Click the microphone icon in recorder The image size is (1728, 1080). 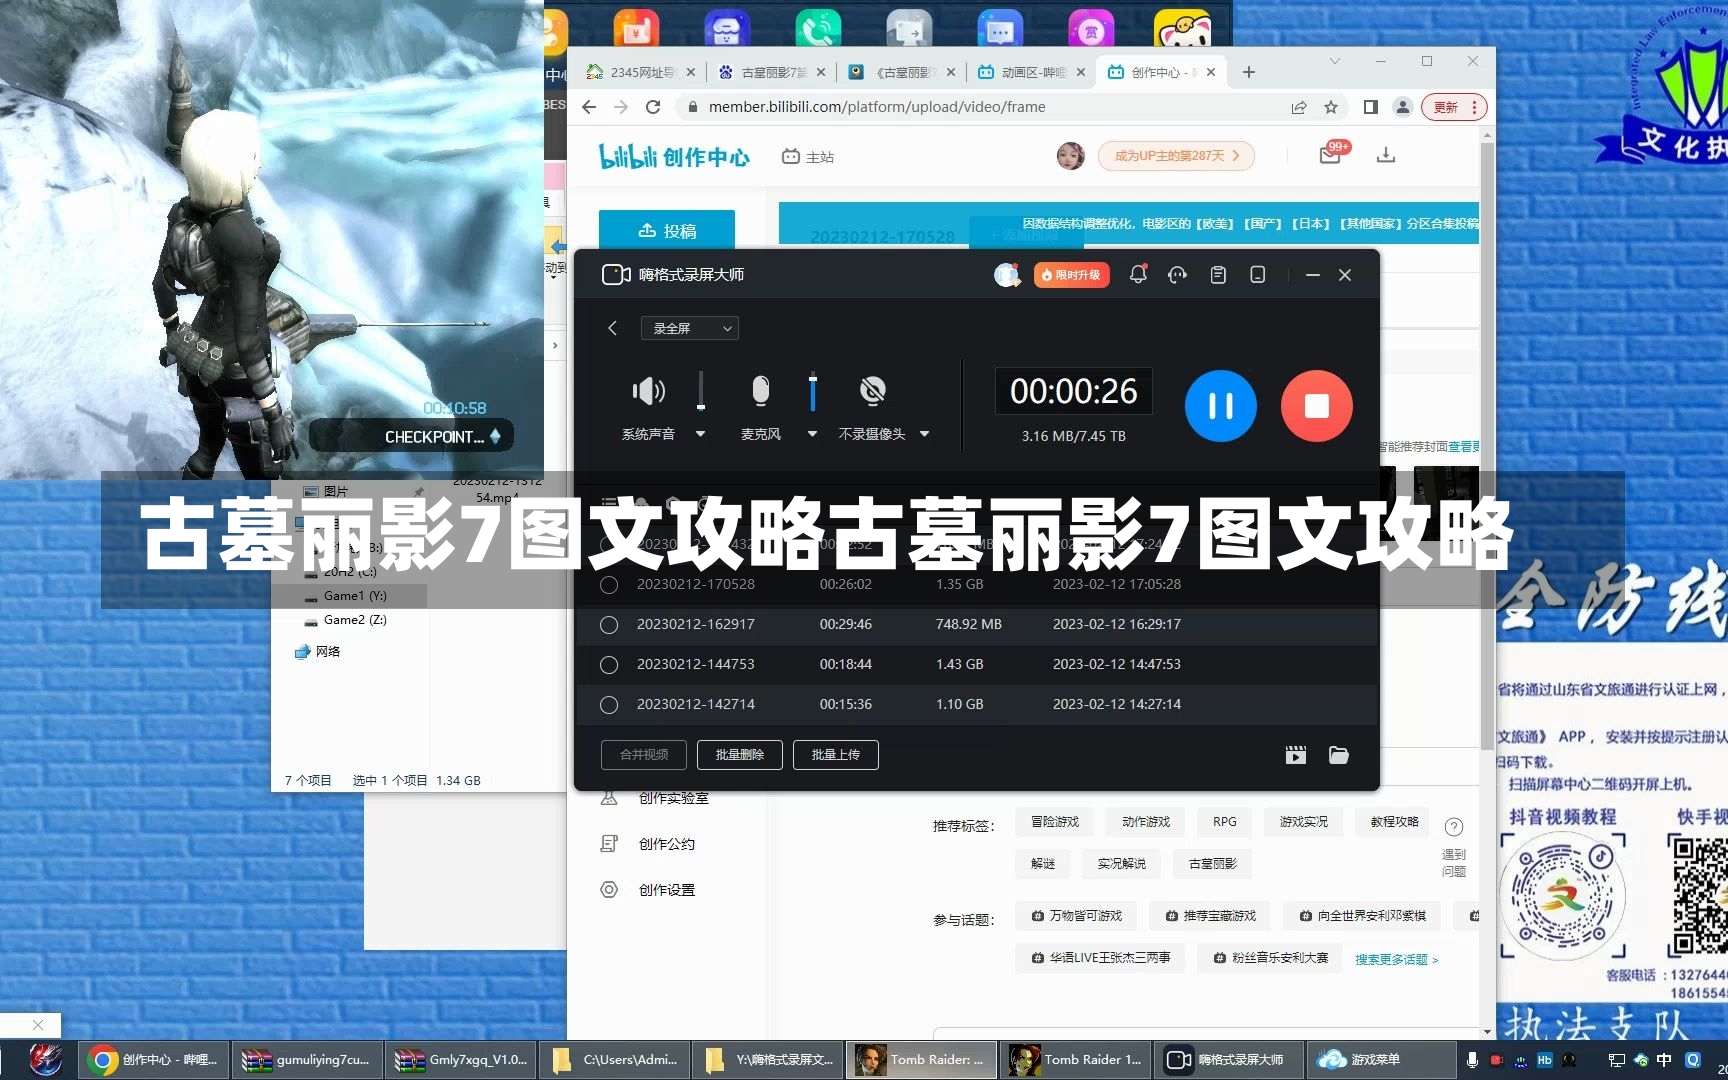coord(761,391)
